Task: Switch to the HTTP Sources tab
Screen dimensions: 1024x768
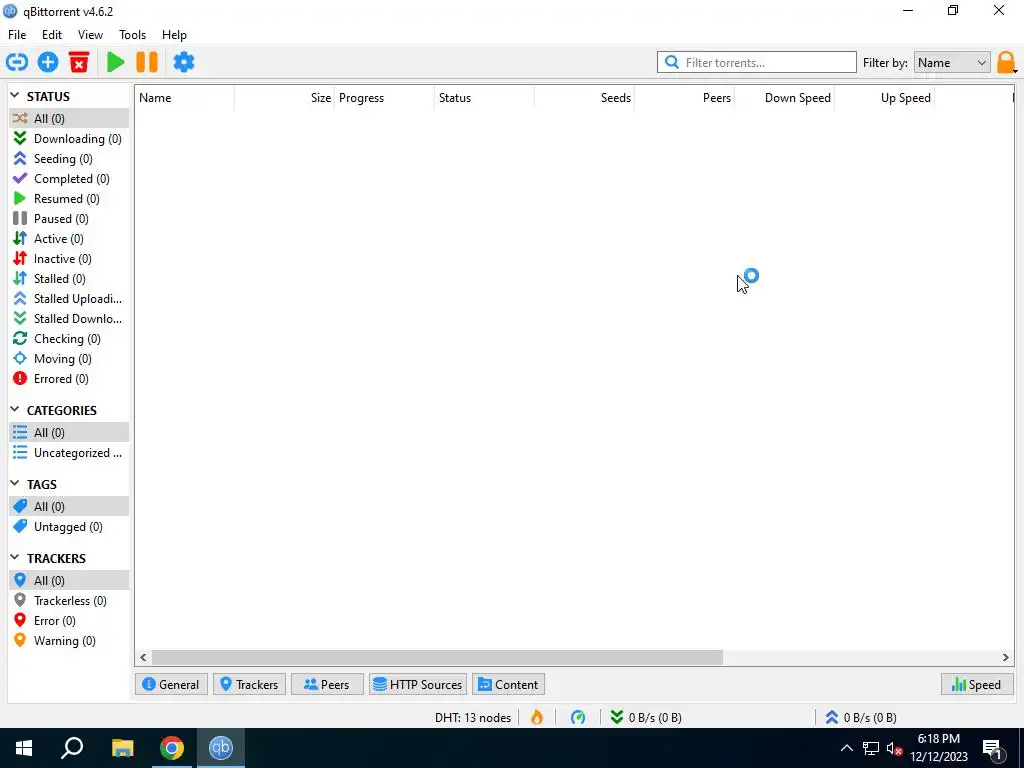Action: click(x=418, y=684)
